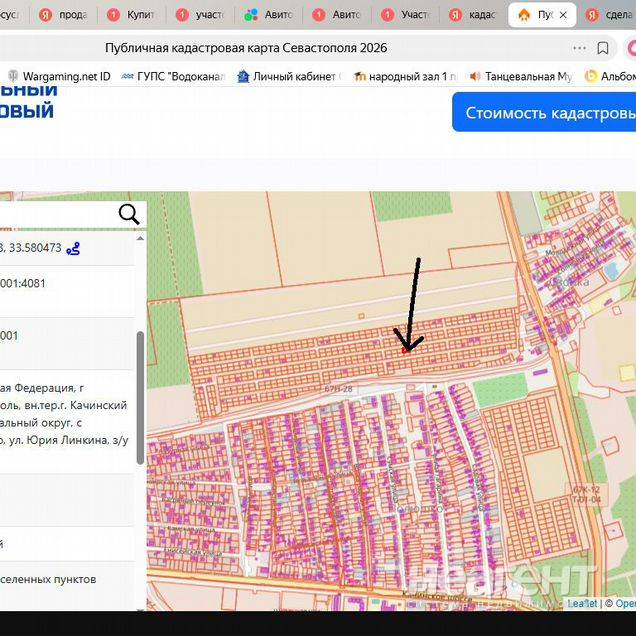Click the red marked parcel under arrow
The image size is (636, 636).
point(404,350)
